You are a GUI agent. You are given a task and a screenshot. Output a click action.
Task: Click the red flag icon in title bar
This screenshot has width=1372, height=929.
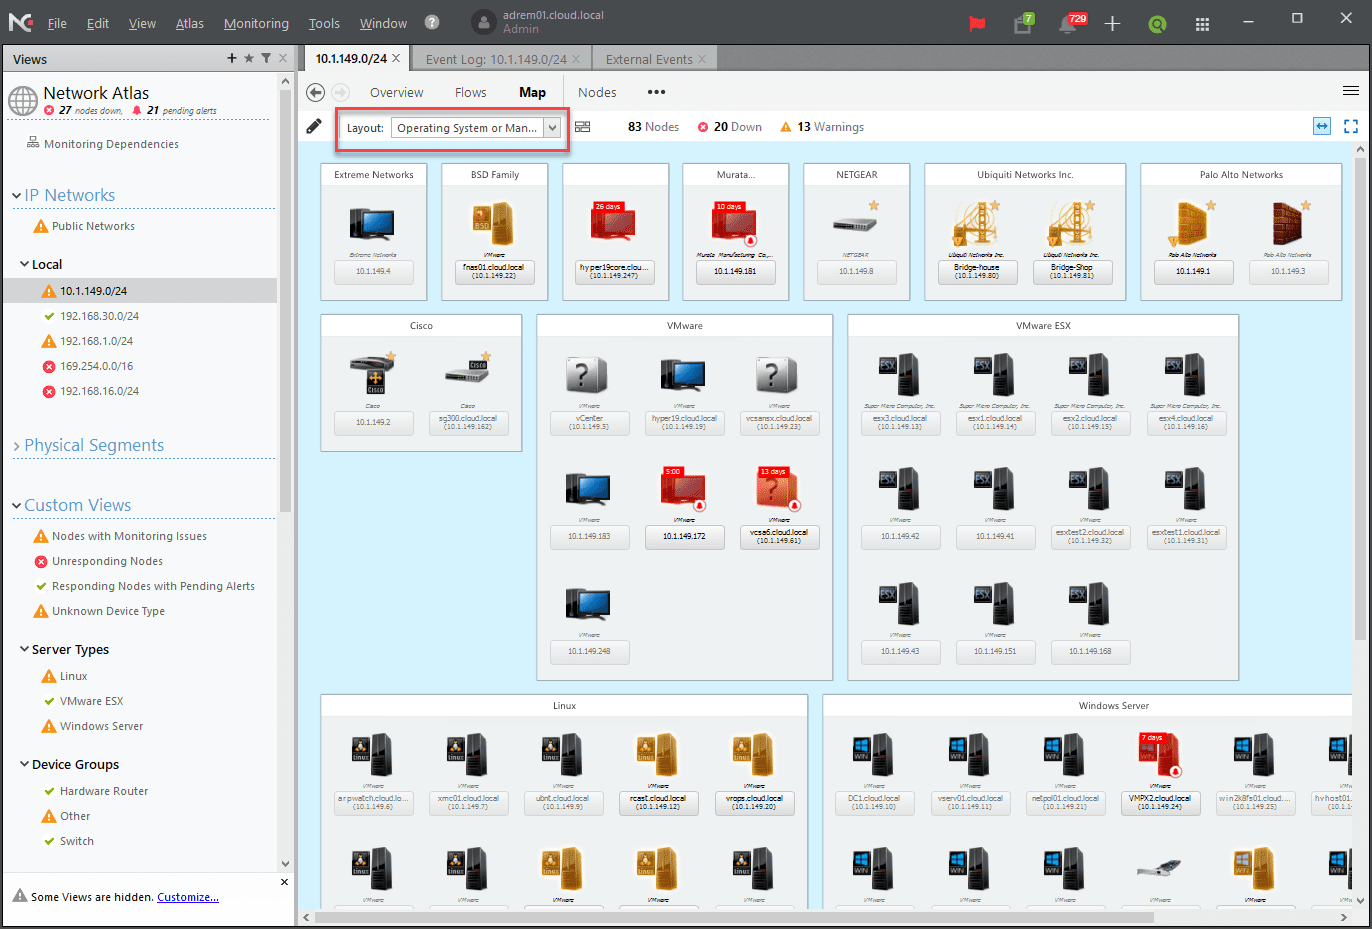977,23
